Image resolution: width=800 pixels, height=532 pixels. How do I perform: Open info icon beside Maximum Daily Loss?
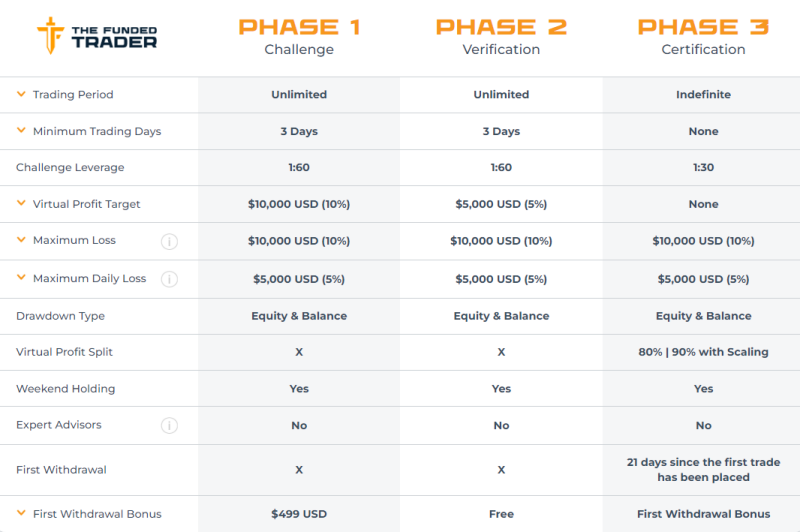coord(170,279)
